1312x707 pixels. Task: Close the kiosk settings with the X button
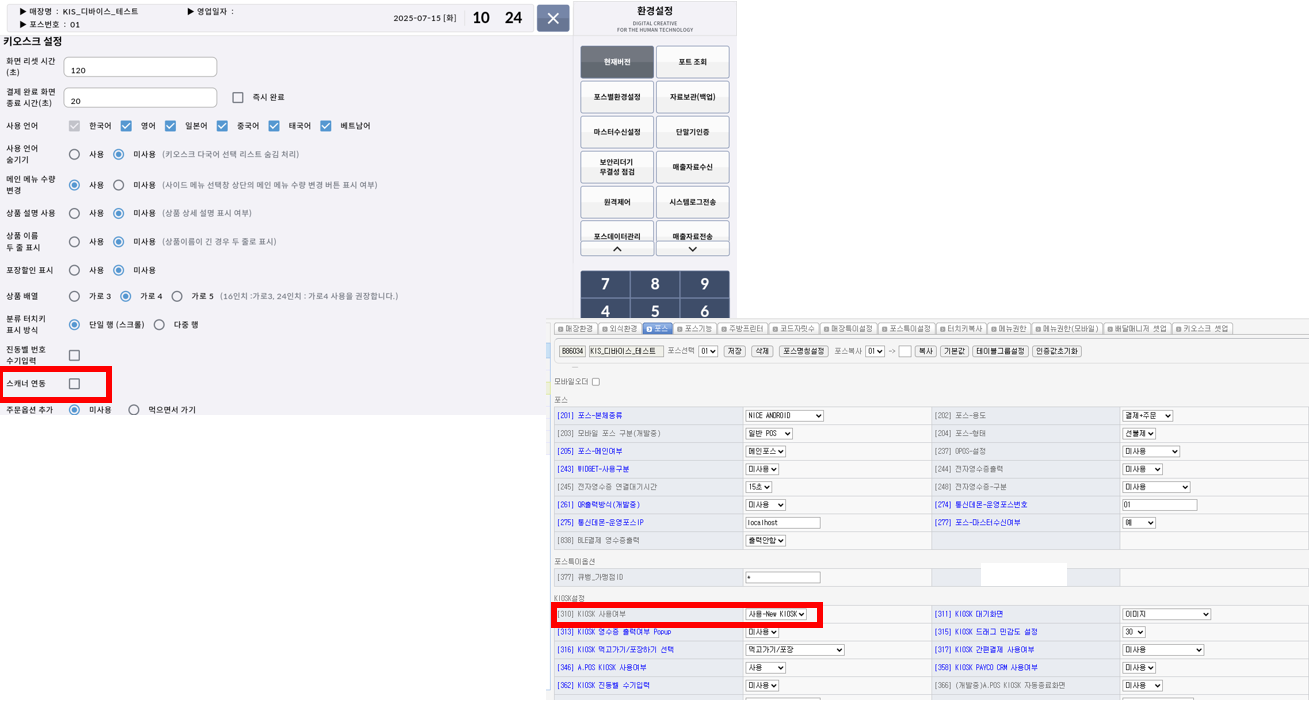(x=552, y=18)
